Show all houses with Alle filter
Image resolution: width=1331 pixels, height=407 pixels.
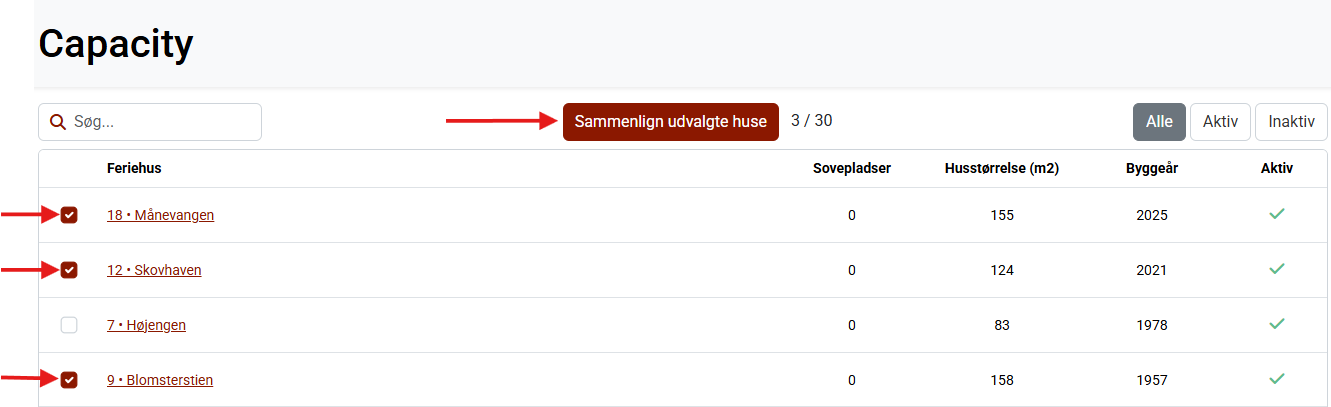pos(1159,122)
